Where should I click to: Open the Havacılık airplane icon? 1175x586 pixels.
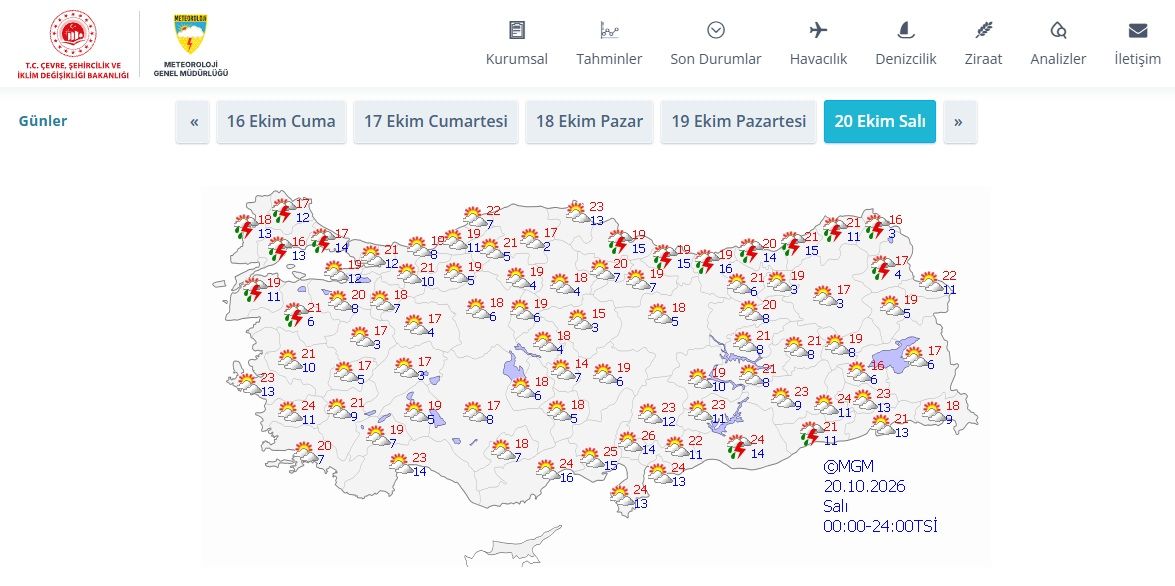818,30
